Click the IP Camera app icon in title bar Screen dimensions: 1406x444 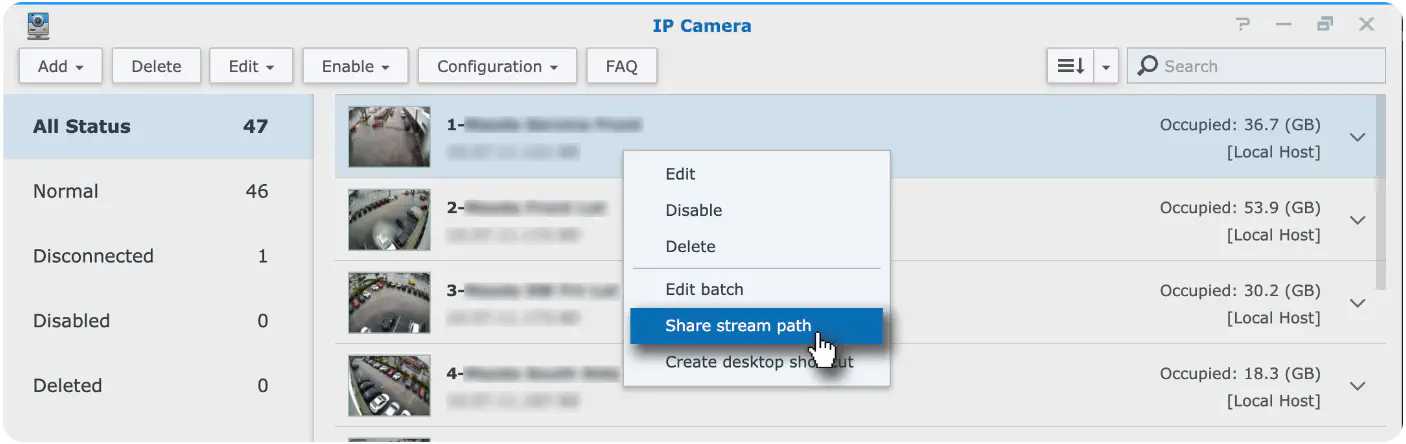point(38,26)
